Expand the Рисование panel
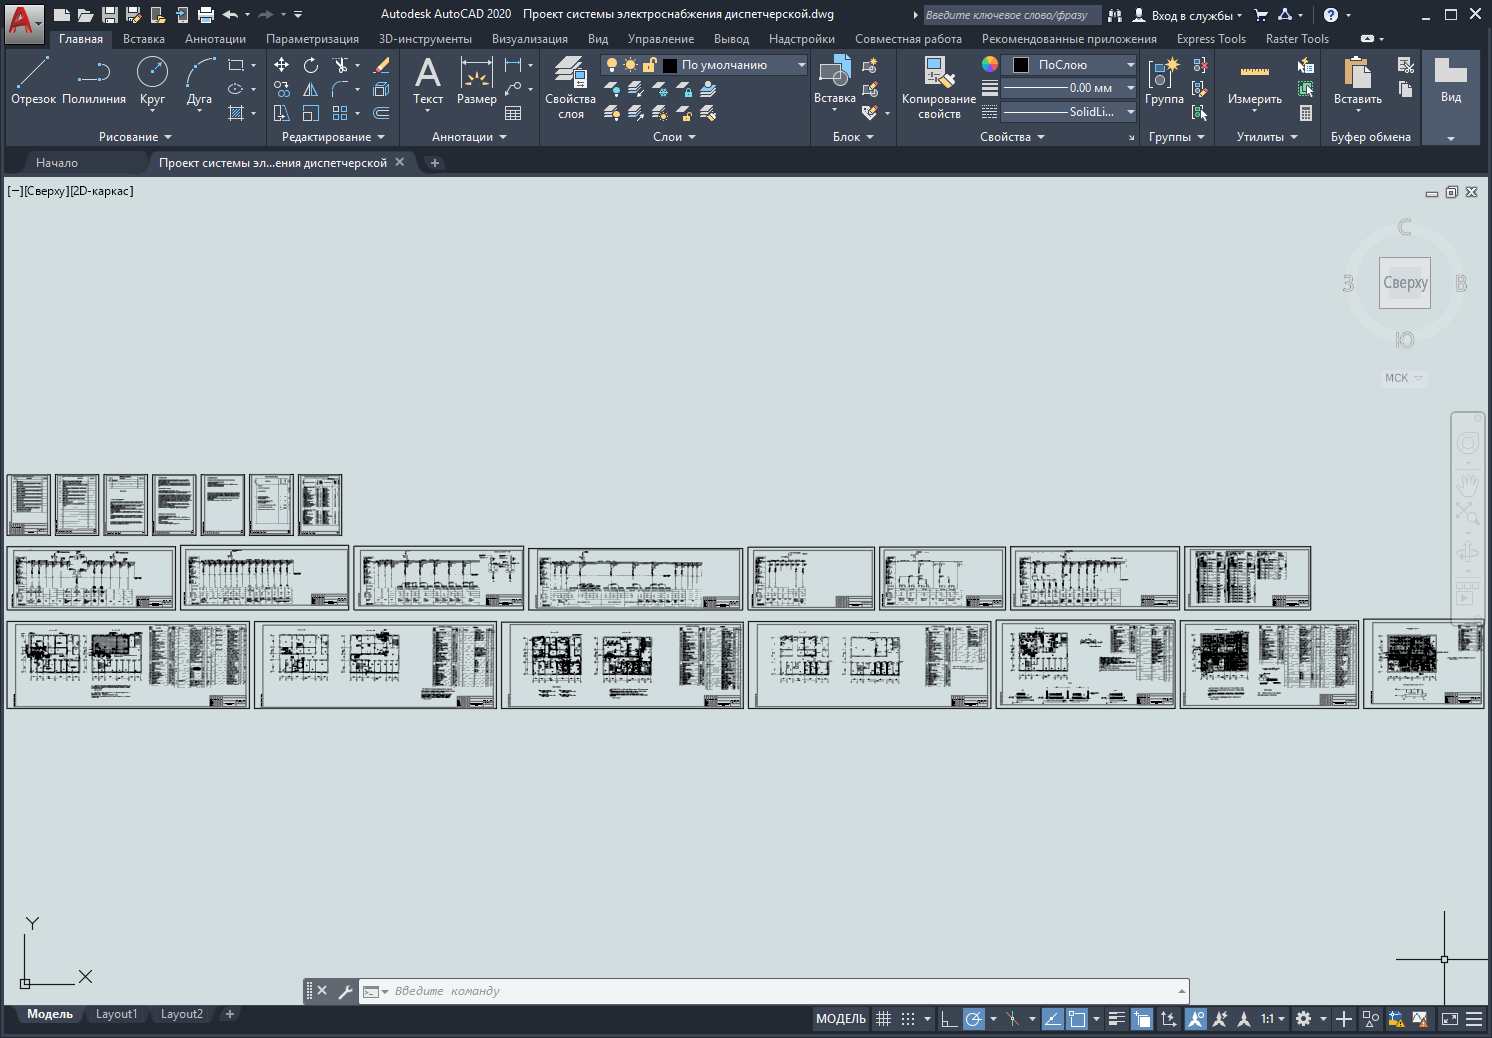1492x1038 pixels. point(135,137)
